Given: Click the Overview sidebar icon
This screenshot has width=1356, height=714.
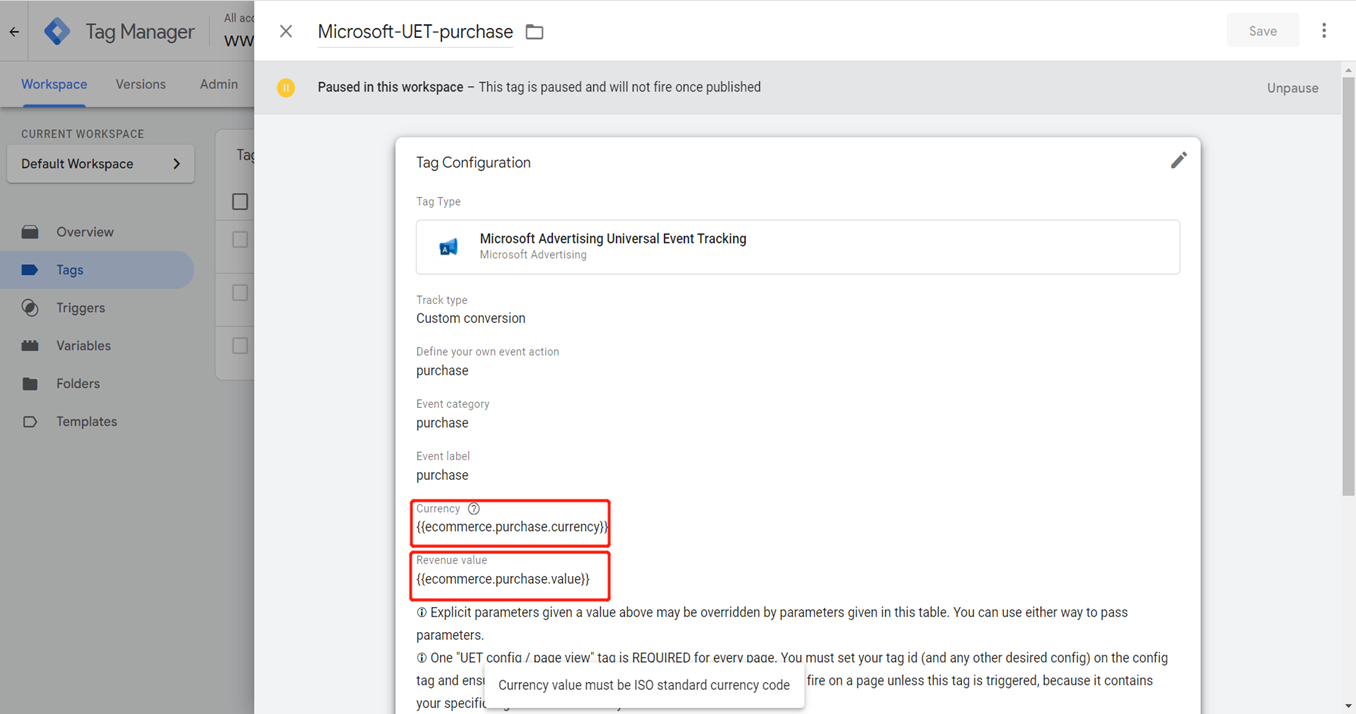Looking at the screenshot, I should pos(30,232).
